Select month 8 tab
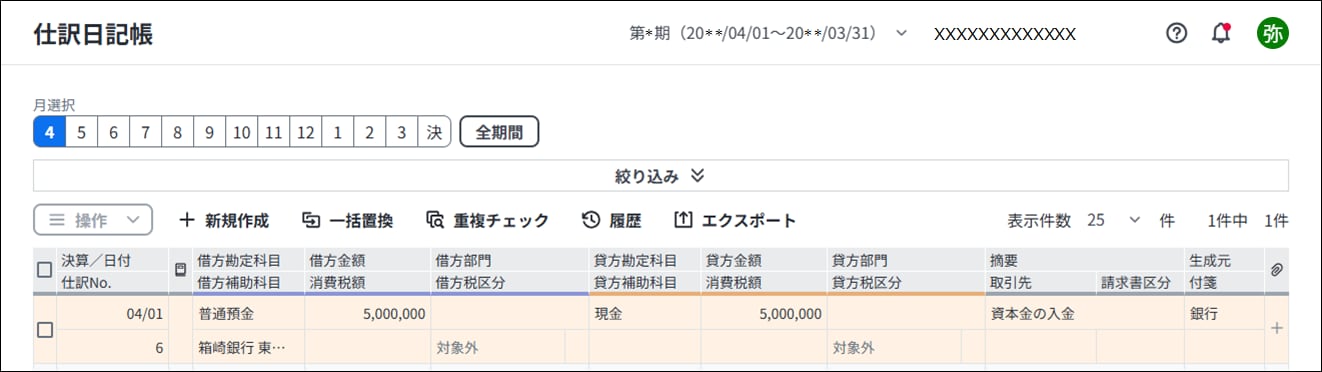The image size is (1322, 372). click(177, 132)
